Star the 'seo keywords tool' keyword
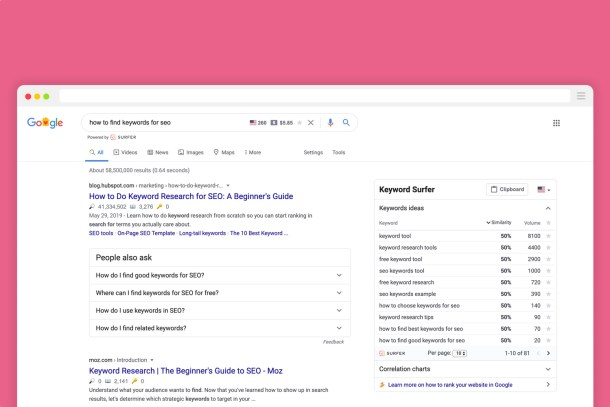This screenshot has height=407, width=610. click(x=549, y=271)
